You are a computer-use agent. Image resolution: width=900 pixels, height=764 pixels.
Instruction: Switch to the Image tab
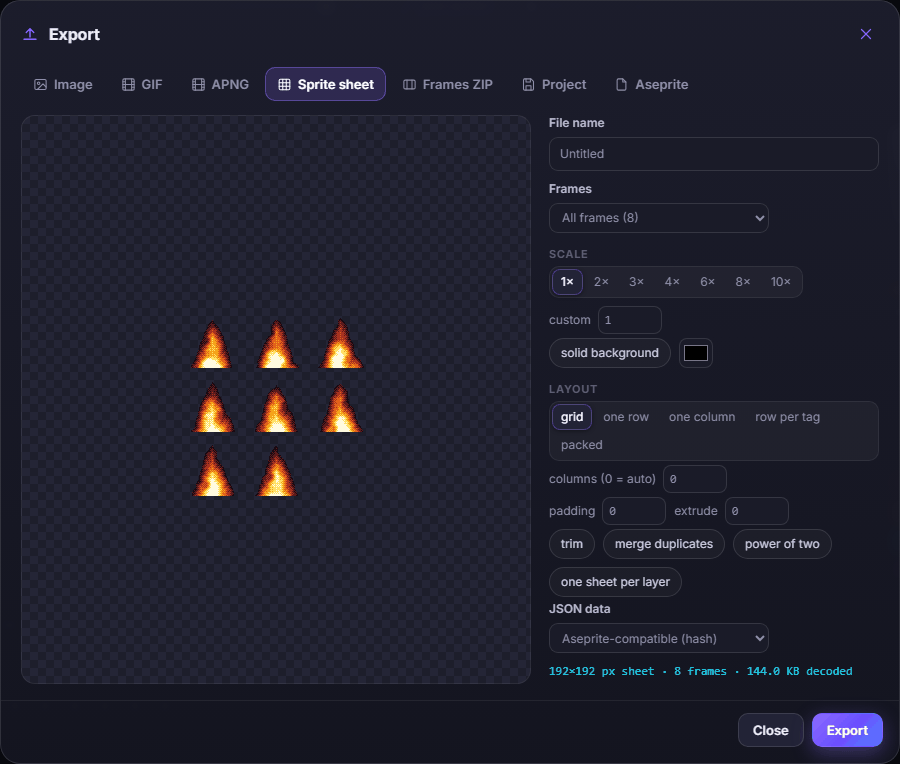coord(63,84)
